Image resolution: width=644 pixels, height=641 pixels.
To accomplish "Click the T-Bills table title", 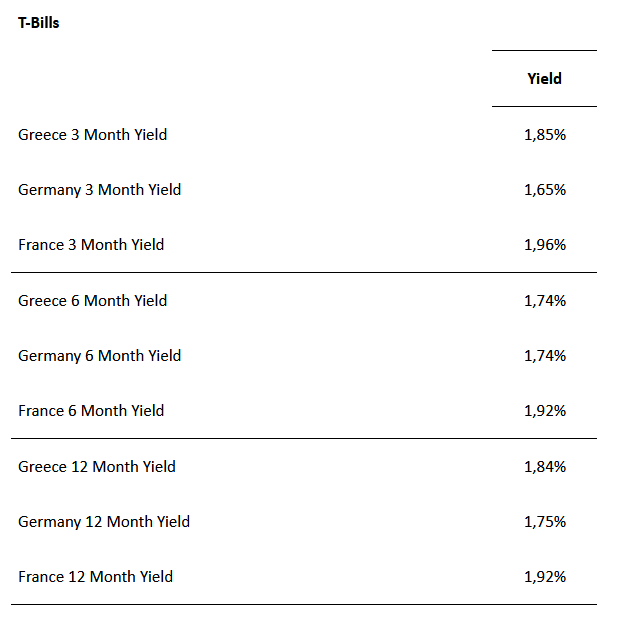I will pos(39,23).
